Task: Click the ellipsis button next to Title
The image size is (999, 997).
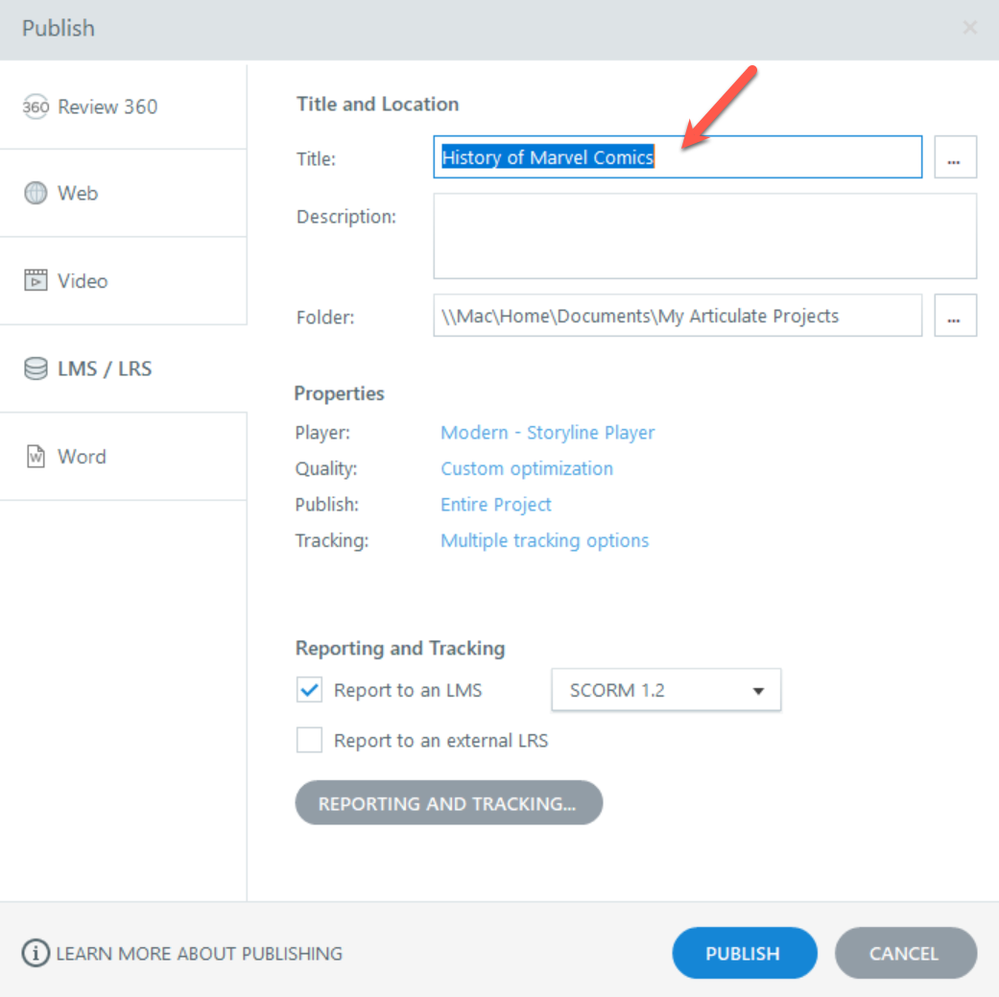Action: coord(955,158)
